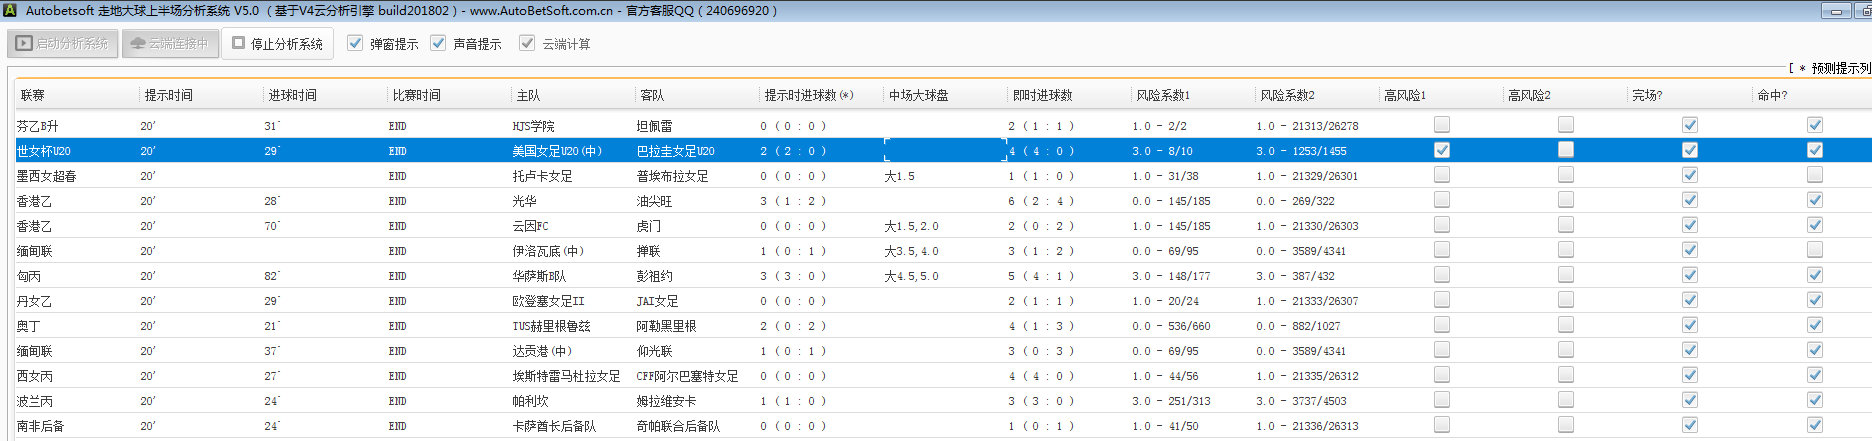Click the 中场大球盘 cell in the selected row
1872x441 pixels.
[x=944, y=151]
